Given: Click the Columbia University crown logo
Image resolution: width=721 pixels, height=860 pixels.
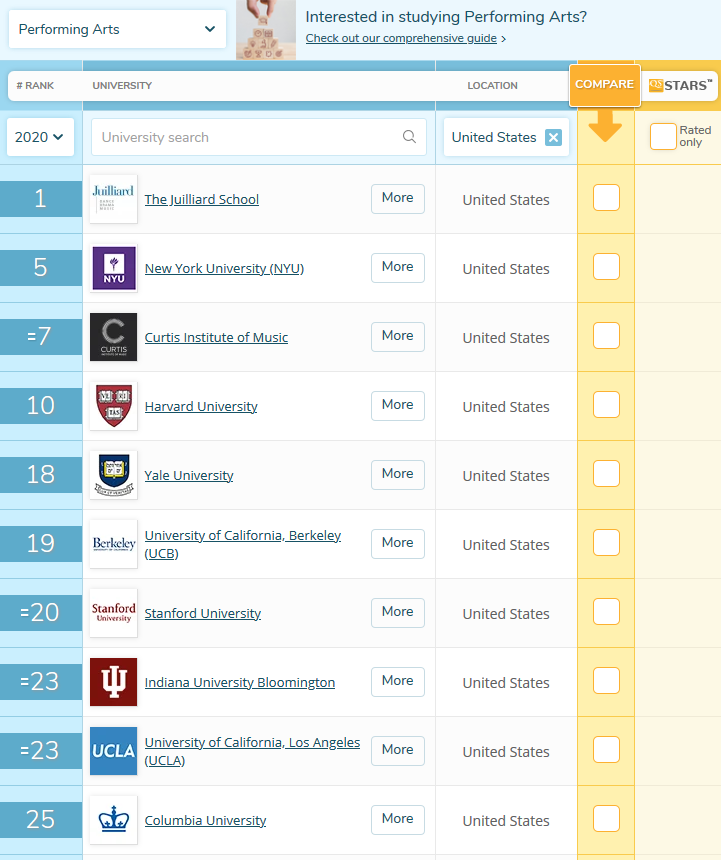Looking at the screenshot, I should pos(113,820).
